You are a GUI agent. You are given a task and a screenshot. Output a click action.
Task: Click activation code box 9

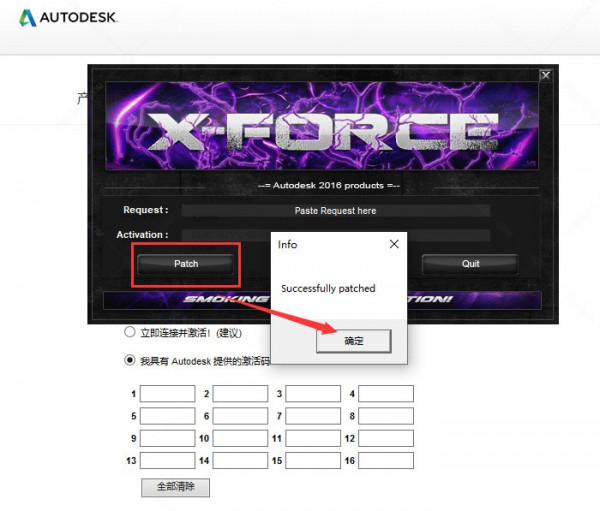[168, 438]
